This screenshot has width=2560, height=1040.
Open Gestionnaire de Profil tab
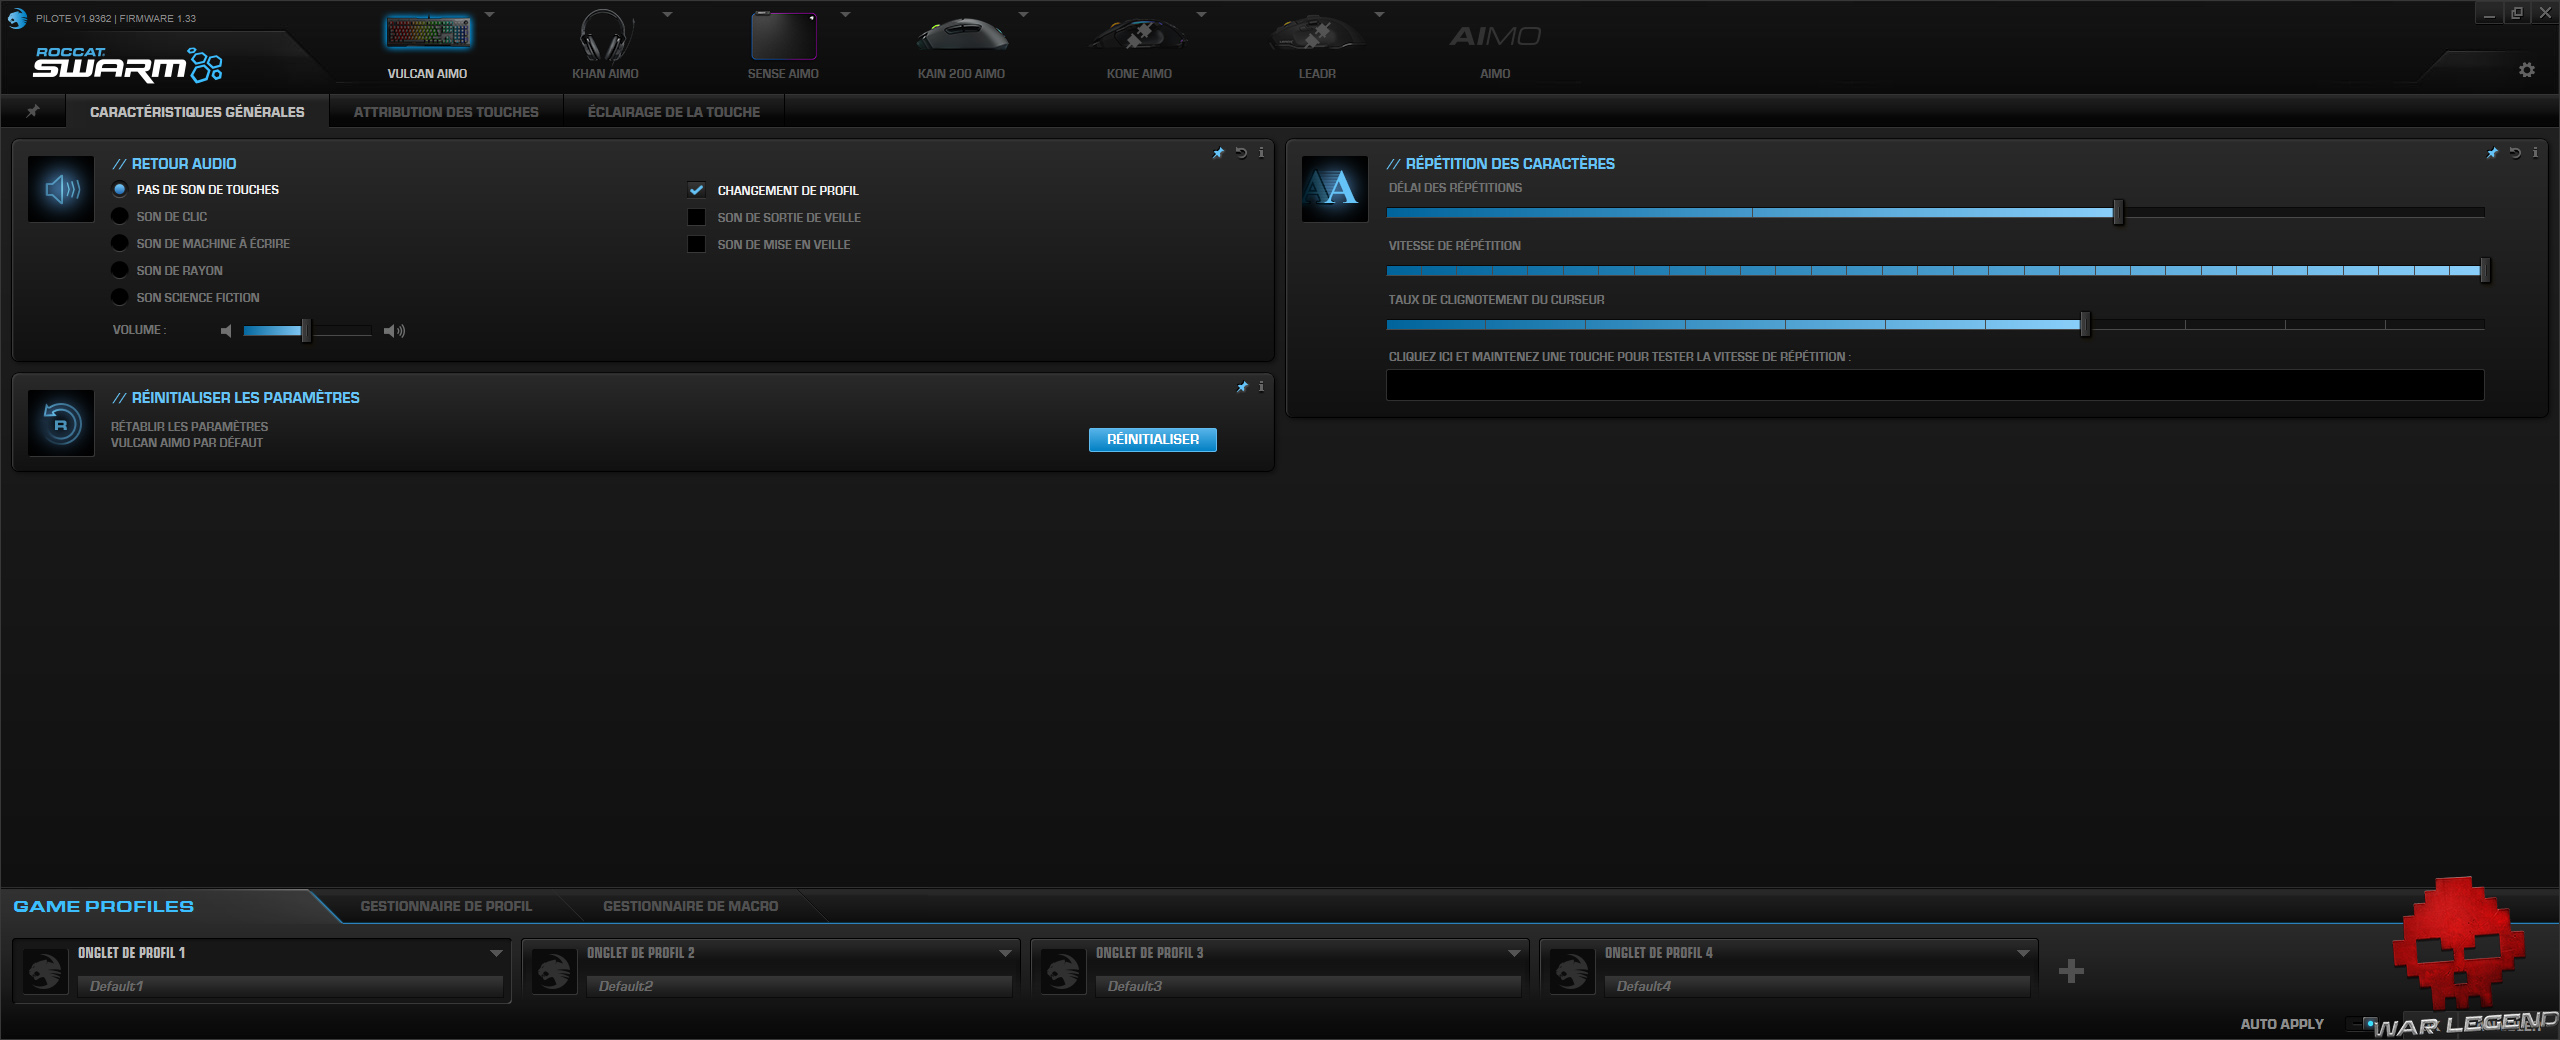click(x=446, y=906)
